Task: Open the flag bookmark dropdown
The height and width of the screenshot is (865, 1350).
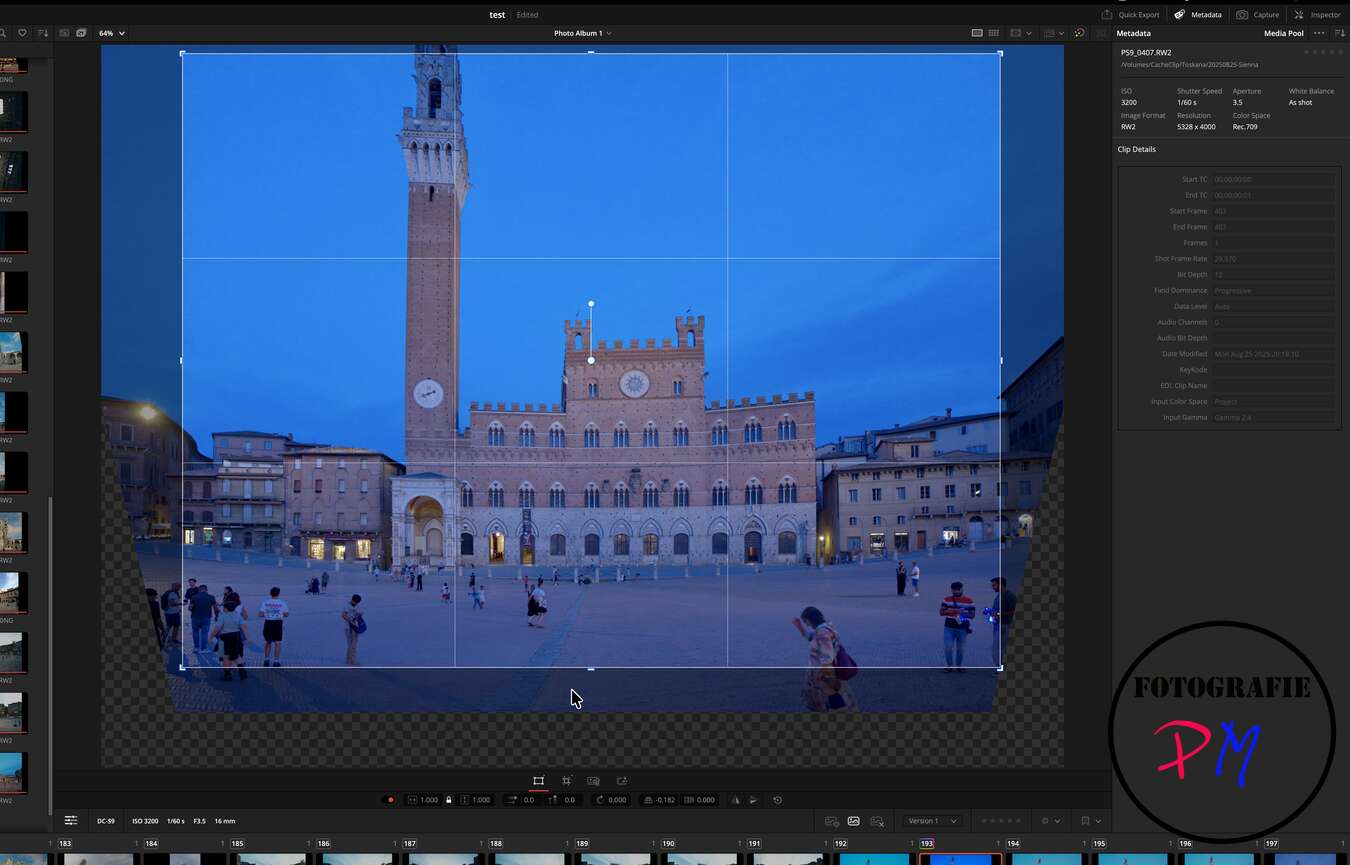Action: pyautogui.click(x=1090, y=821)
